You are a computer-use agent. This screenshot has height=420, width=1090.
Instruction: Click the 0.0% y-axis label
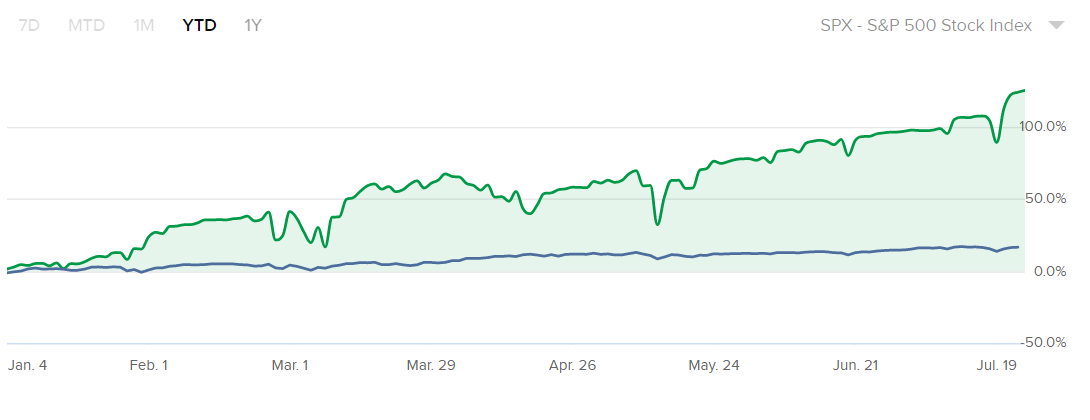1050,271
